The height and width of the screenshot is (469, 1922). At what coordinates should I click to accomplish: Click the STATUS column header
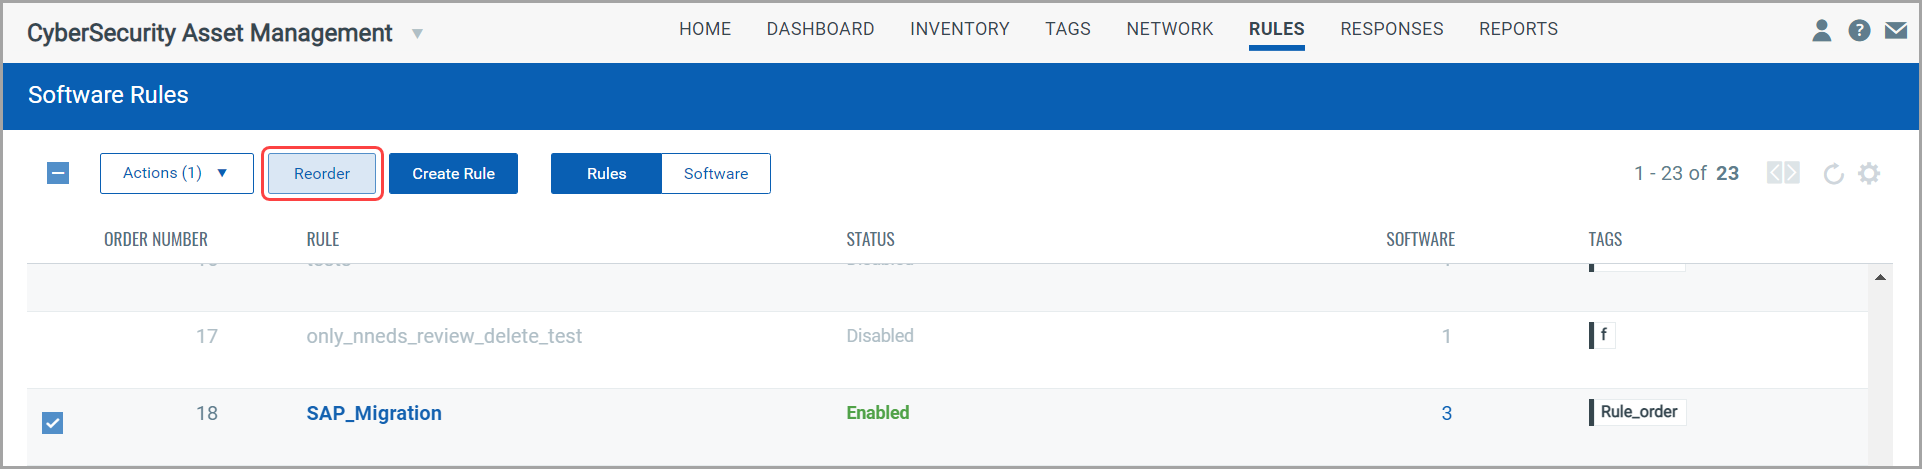tap(870, 239)
